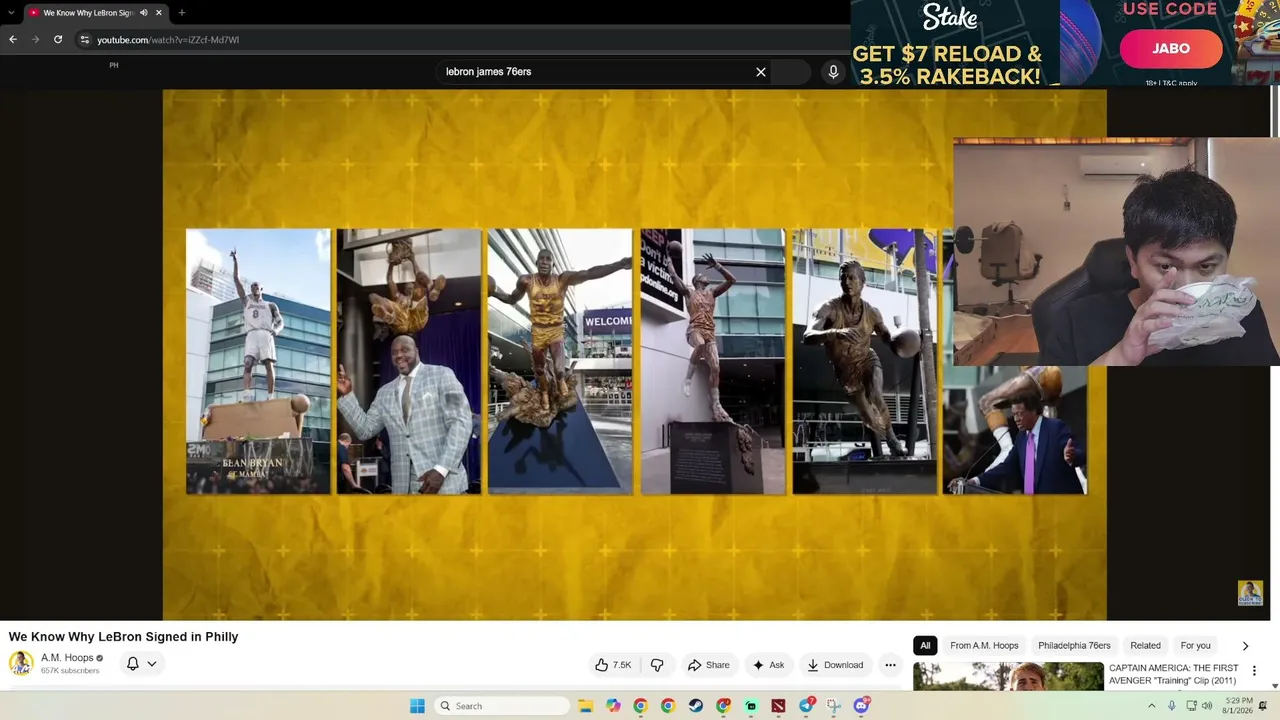Open Dota 2 from the taskbar

pyautogui.click(x=778, y=706)
